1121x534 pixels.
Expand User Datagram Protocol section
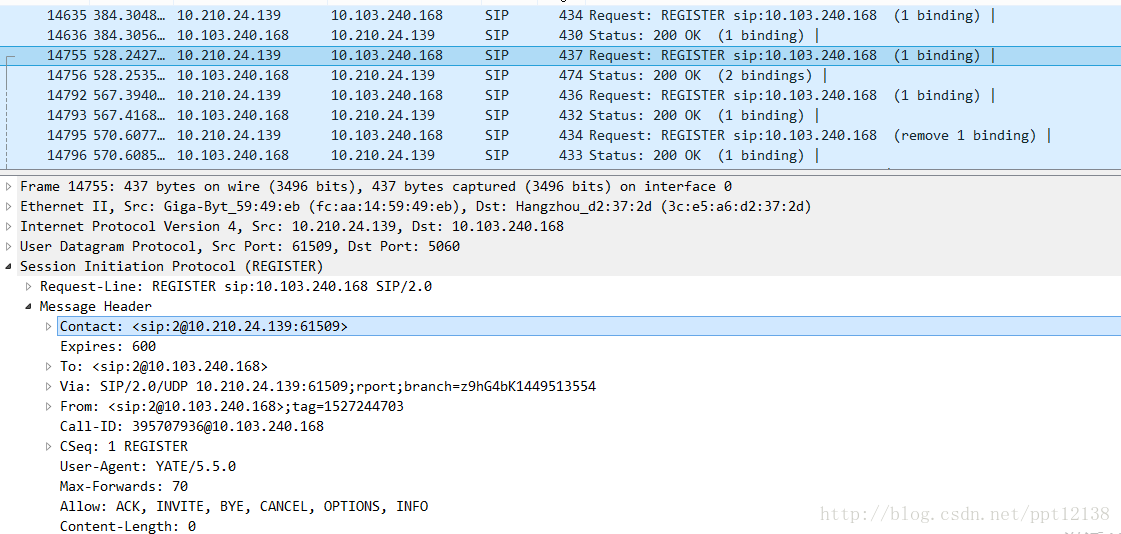point(10,247)
